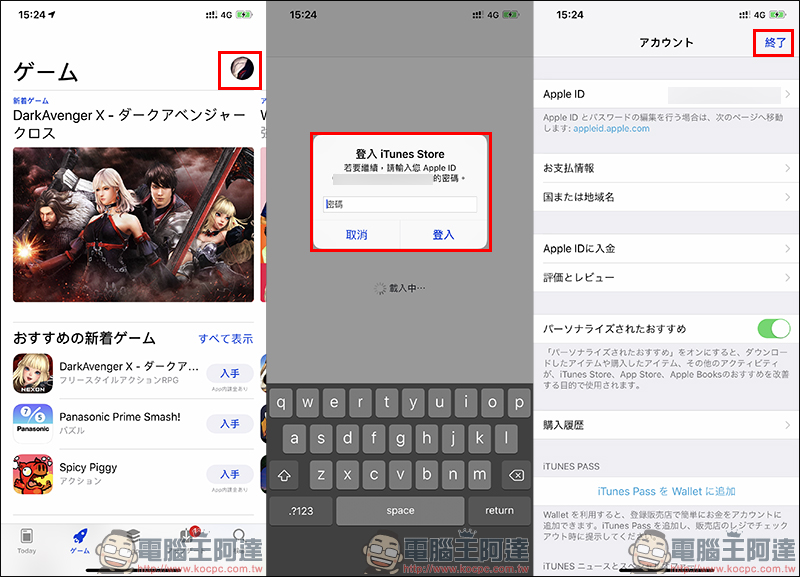Tap the space bar key

[401, 511]
